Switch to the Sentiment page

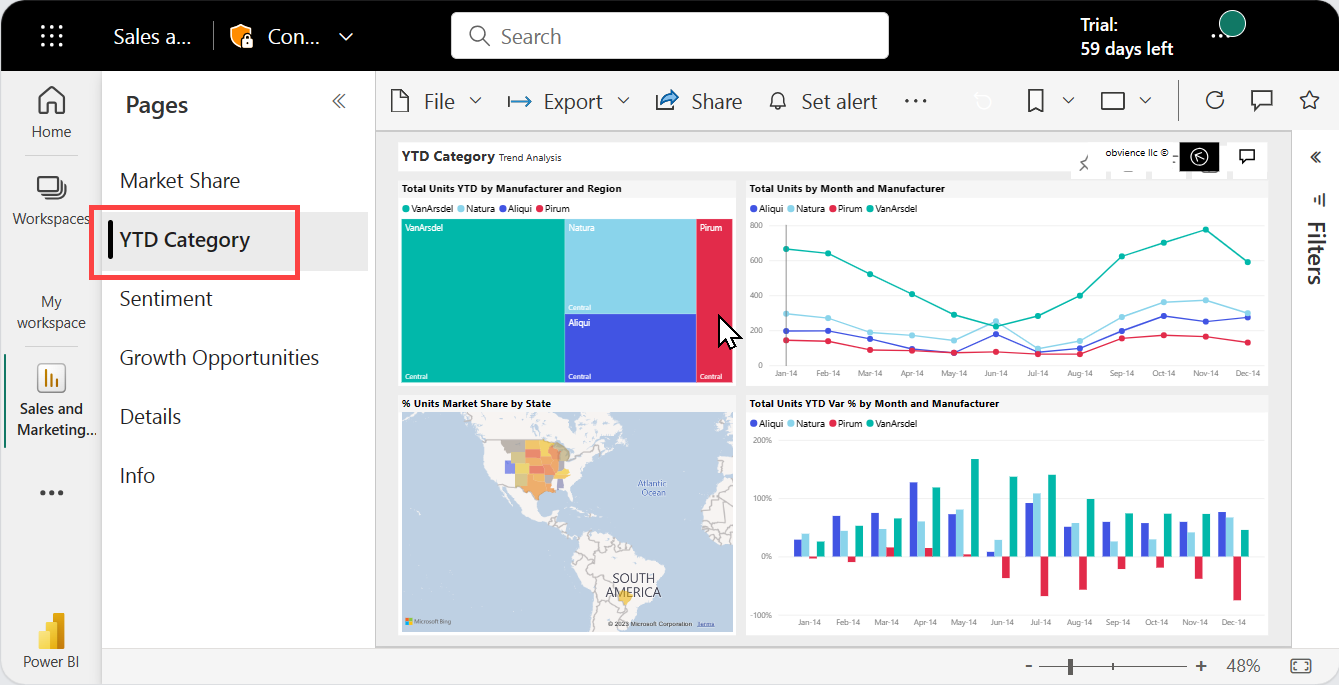(167, 298)
